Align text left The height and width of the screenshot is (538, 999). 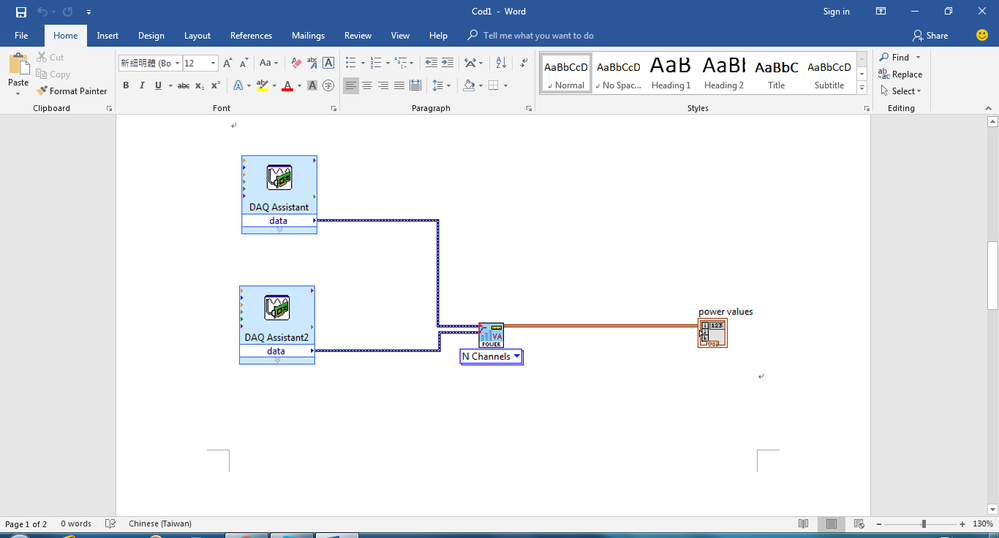(350, 85)
